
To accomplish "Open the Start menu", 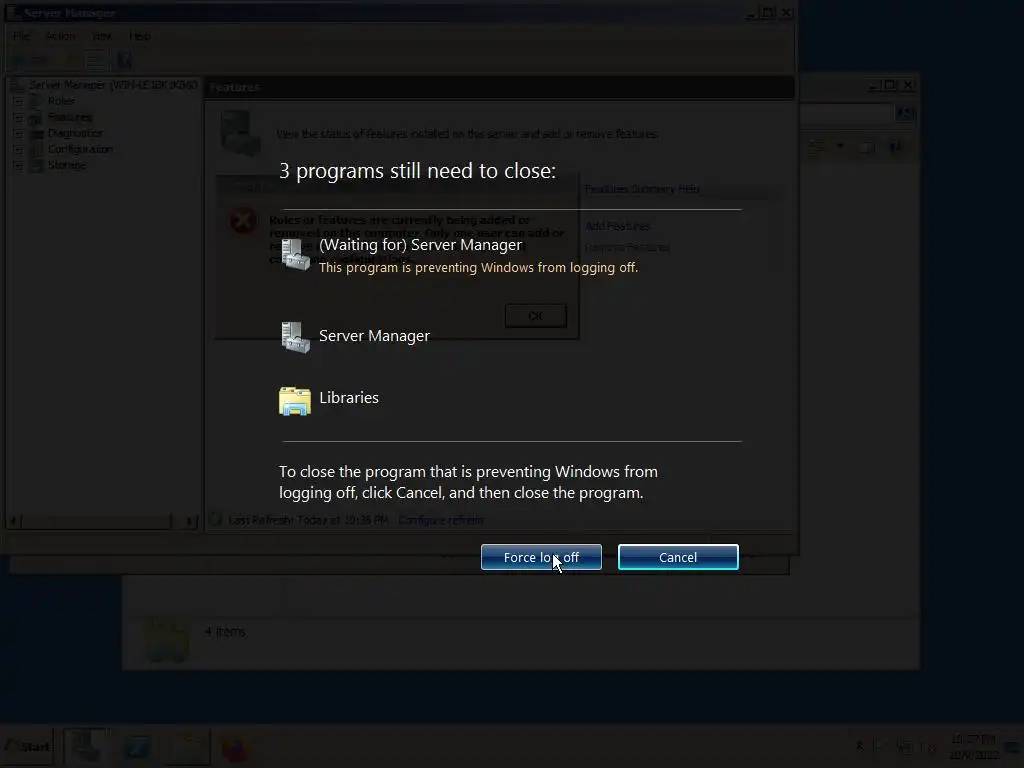I will 28,746.
